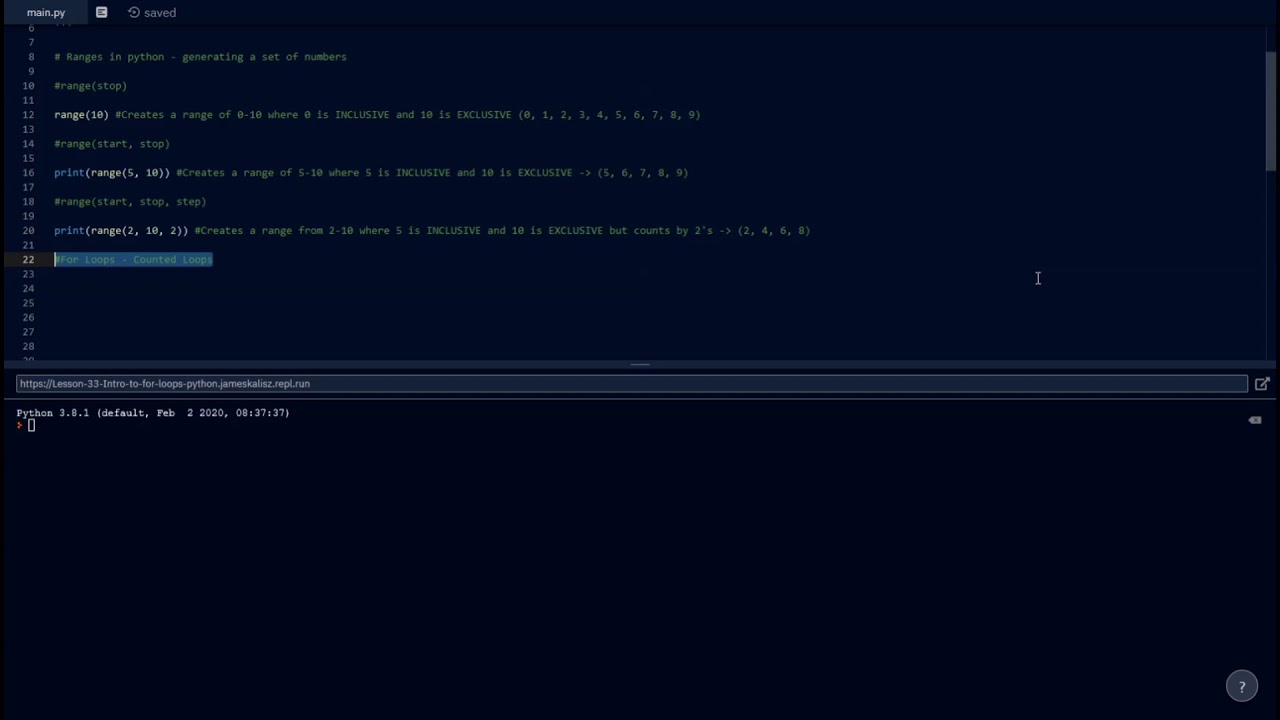1280x720 pixels.
Task: Clear the console with the backspace-shaped icon
Action: tap(1255, 420)
